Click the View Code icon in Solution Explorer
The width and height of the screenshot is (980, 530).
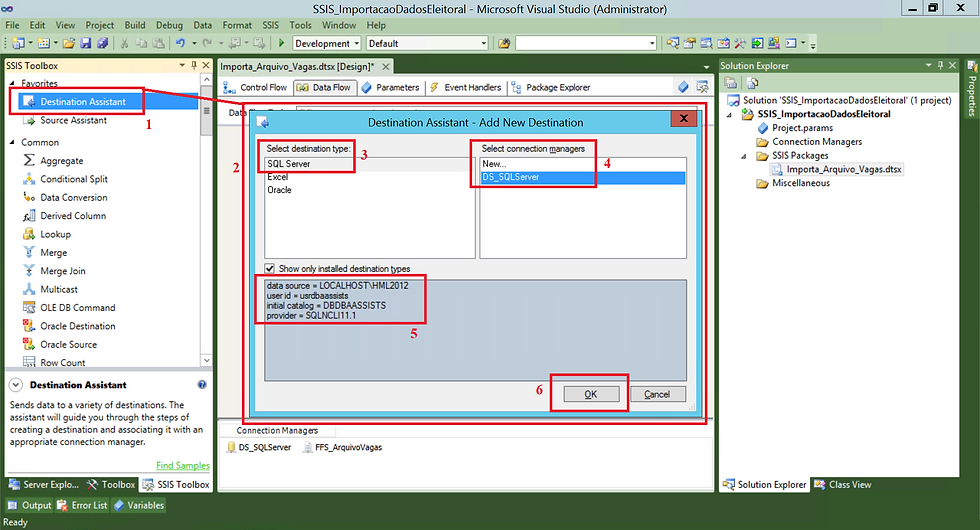752,83
